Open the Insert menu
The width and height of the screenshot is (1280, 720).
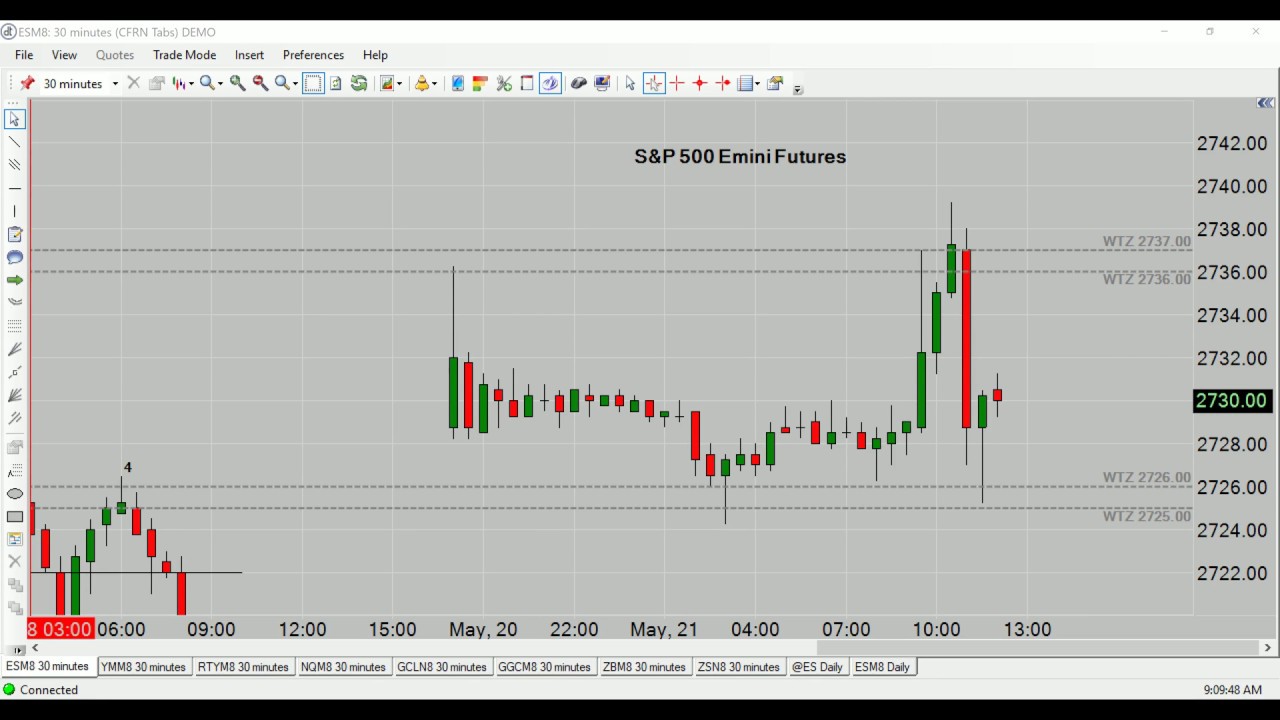pyautogui.click(x=249, y=55)
